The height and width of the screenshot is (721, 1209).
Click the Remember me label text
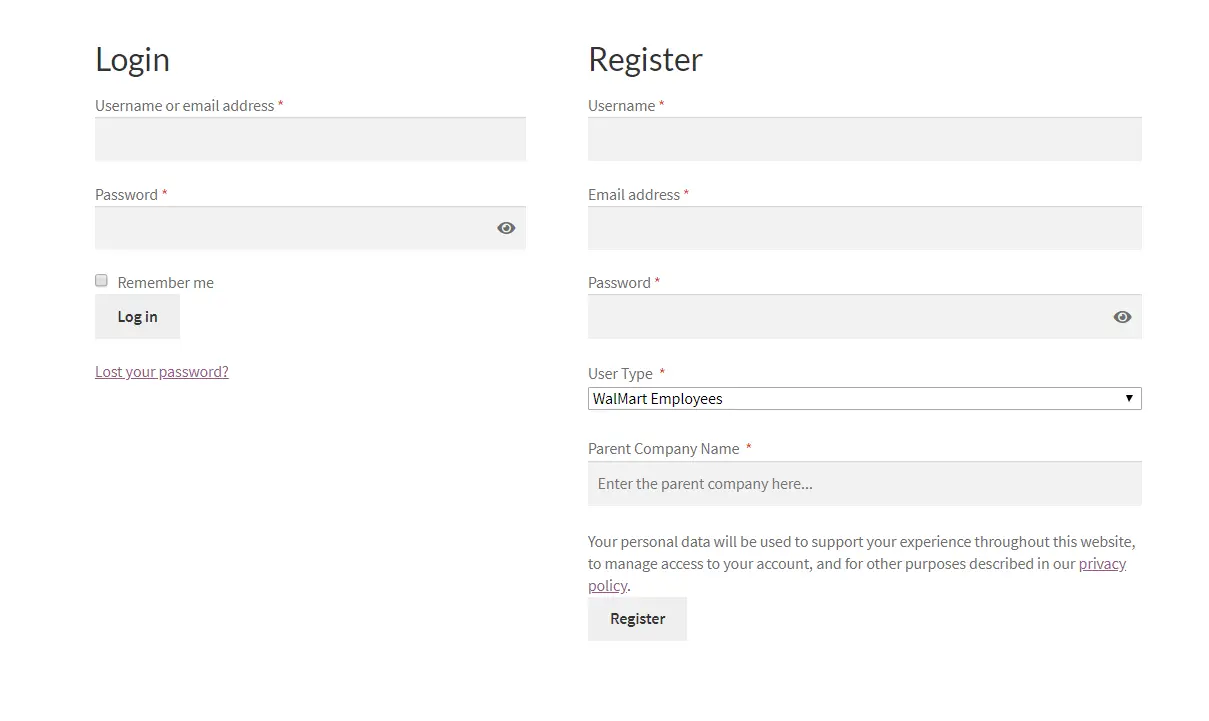tap(165, 283)
